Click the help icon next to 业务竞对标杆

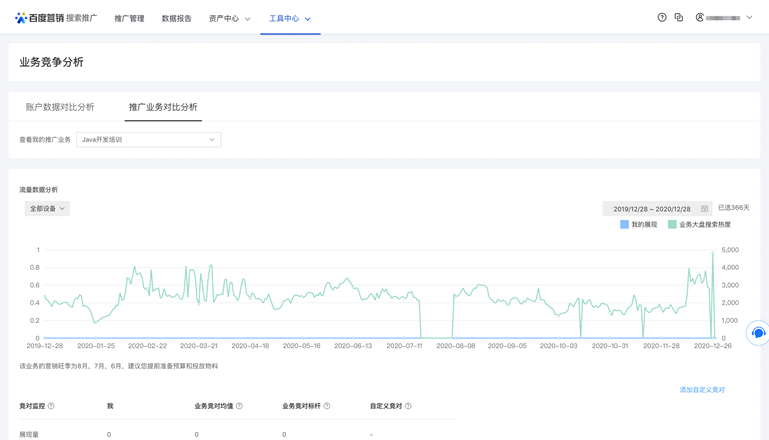click(327, 406)
